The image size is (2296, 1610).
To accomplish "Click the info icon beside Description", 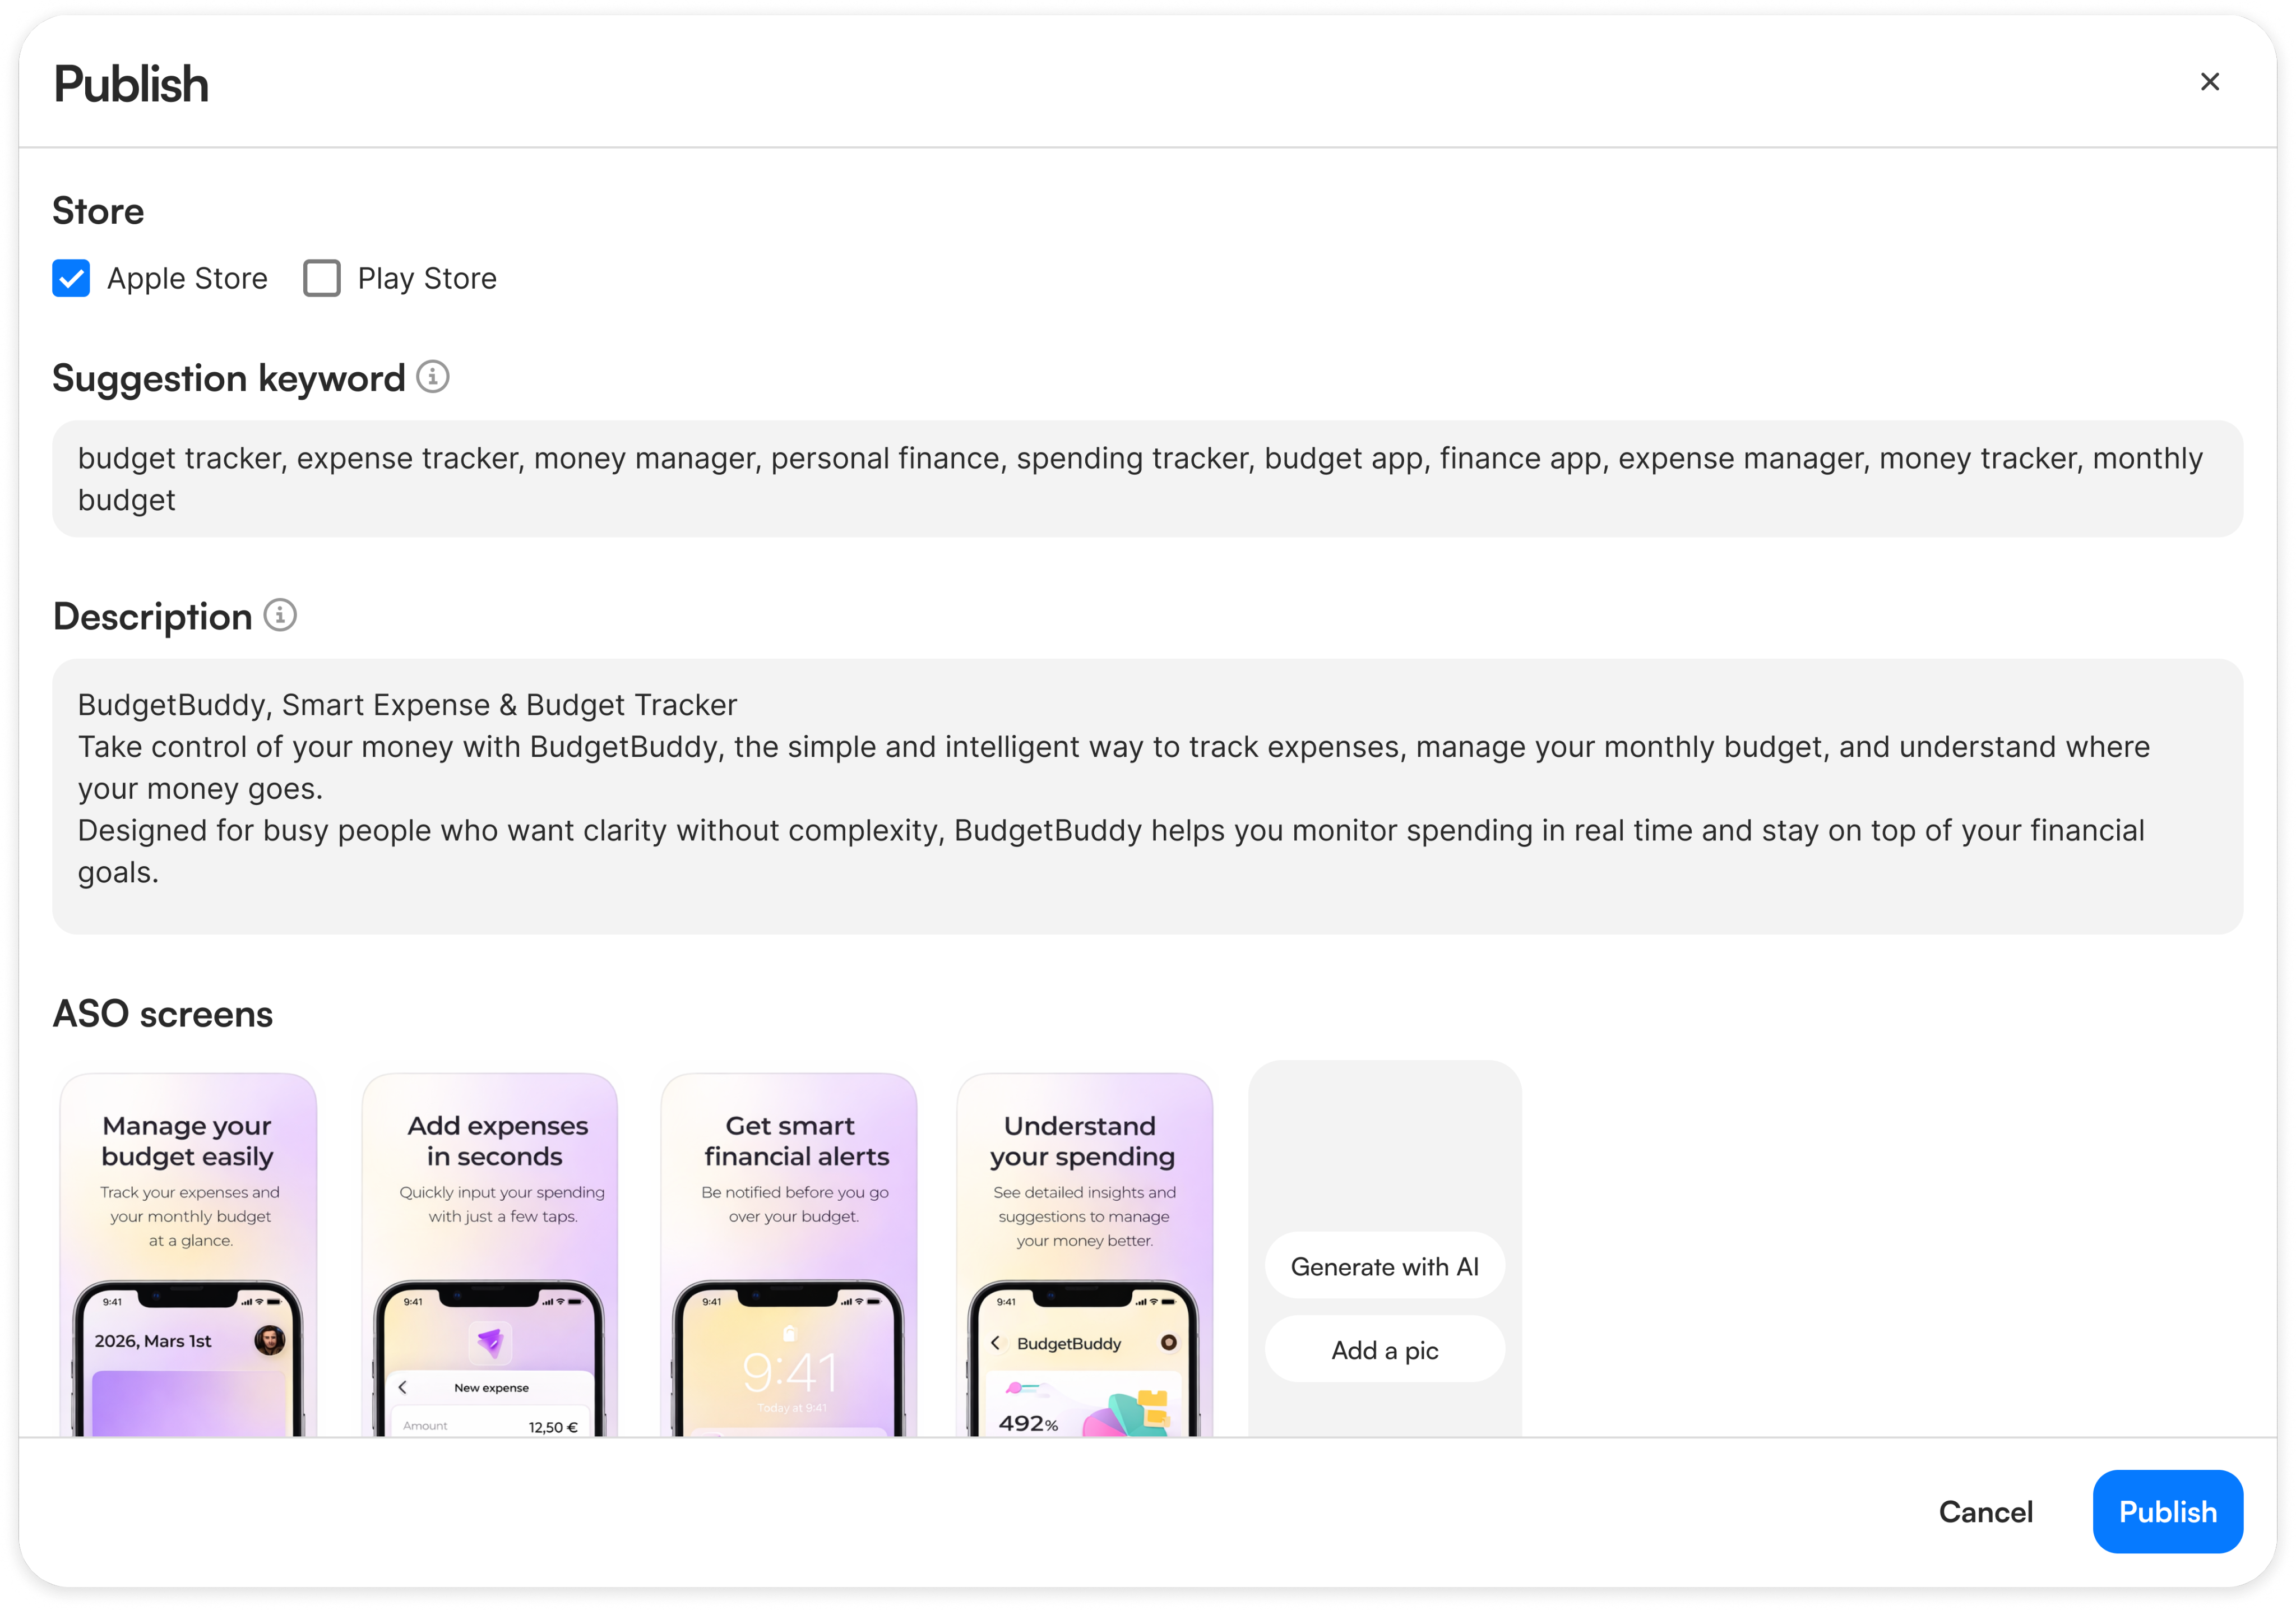I will coord(280,615).
